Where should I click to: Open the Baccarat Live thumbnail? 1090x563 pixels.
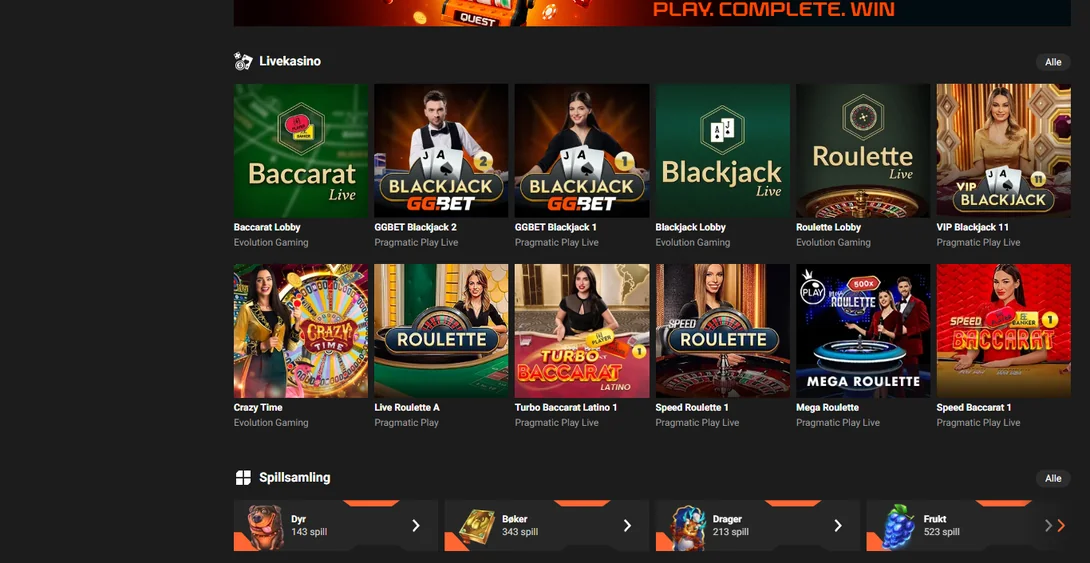click(301, 151)
